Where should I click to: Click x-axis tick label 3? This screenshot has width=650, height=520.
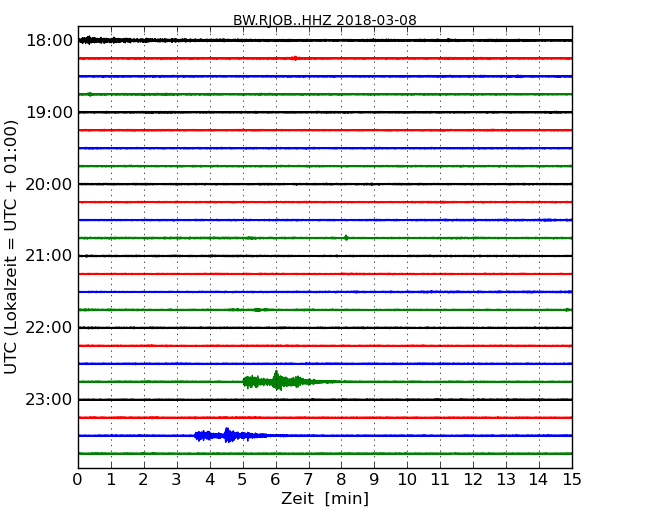(177, 480)
